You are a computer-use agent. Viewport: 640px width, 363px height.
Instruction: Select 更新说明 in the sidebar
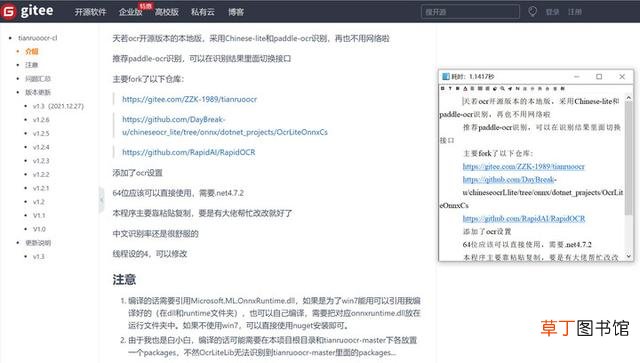tap(38, 243)
